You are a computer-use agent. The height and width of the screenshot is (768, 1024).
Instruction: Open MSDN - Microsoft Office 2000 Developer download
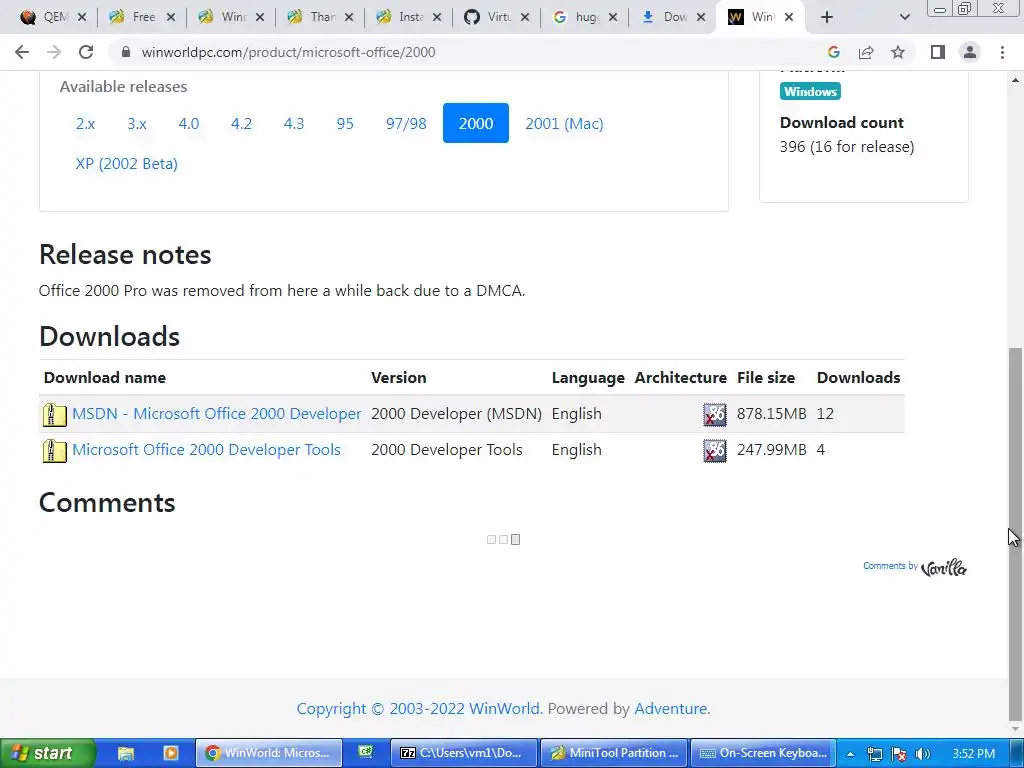click(x=216, y=413)
